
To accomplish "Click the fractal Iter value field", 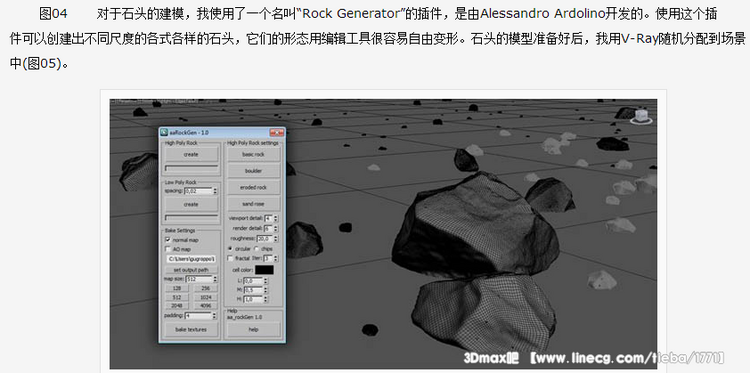I will (x=268, y=259).
